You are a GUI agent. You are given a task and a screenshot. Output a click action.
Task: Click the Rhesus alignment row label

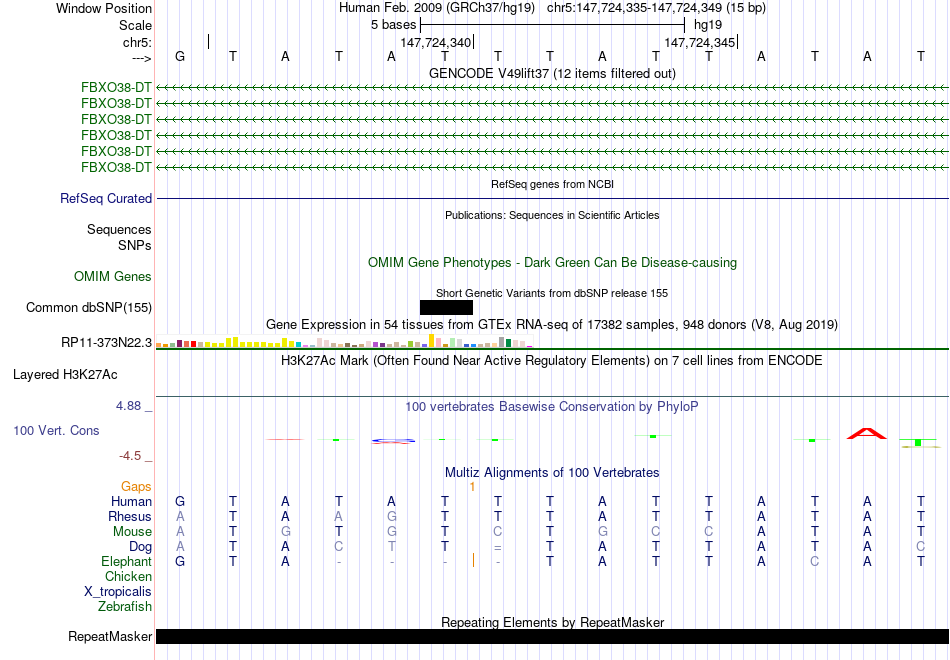click(x=130, y=516)
